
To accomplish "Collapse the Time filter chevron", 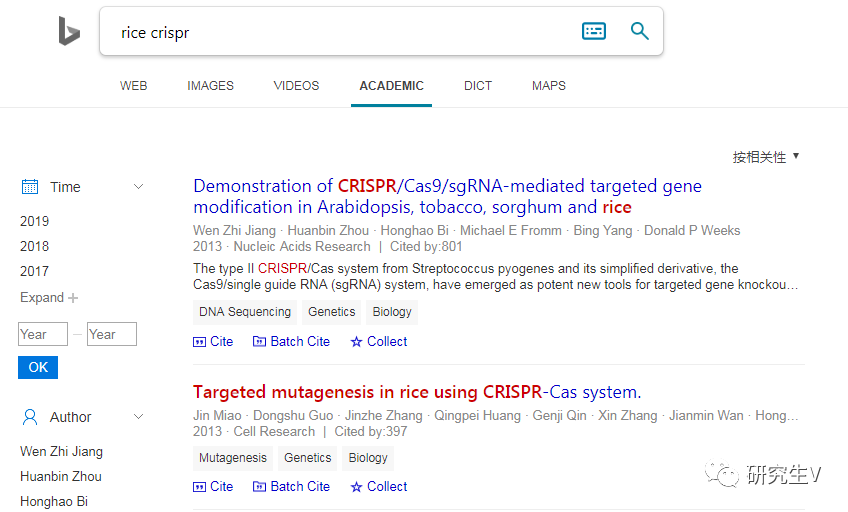I will [139, 187].
